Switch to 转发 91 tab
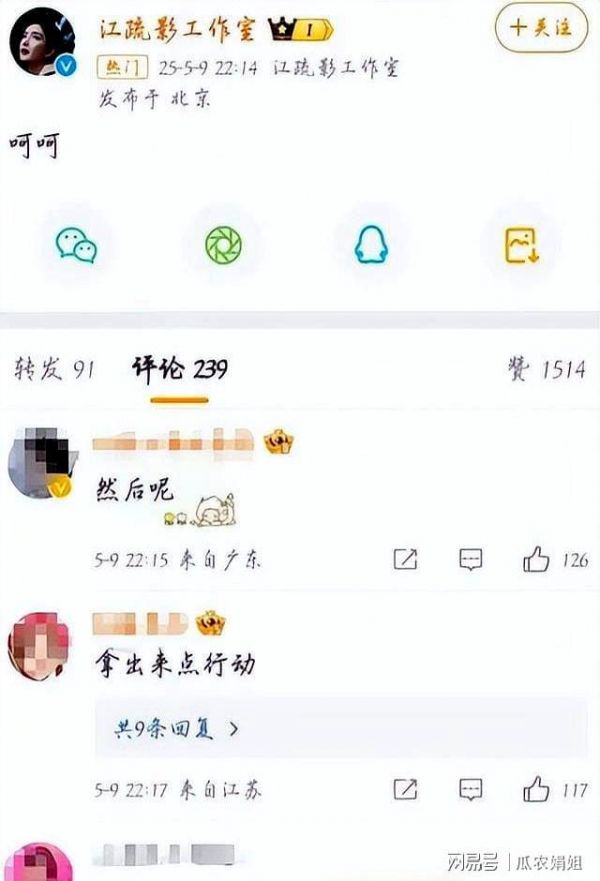 [x=54, y=369]
